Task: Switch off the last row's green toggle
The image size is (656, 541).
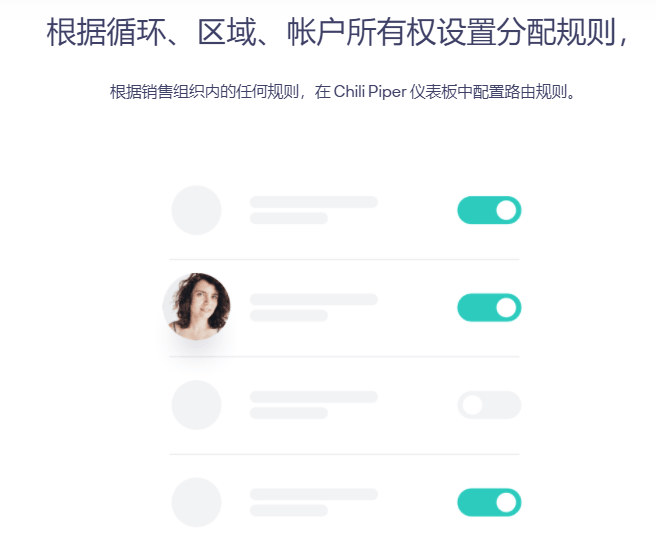Action: click(489, 502)
